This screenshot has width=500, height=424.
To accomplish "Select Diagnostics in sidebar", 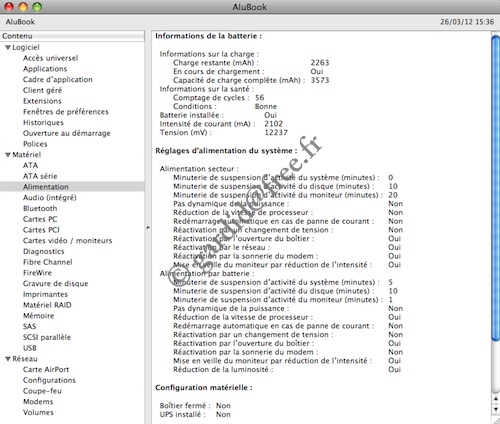I will (44, 251).
